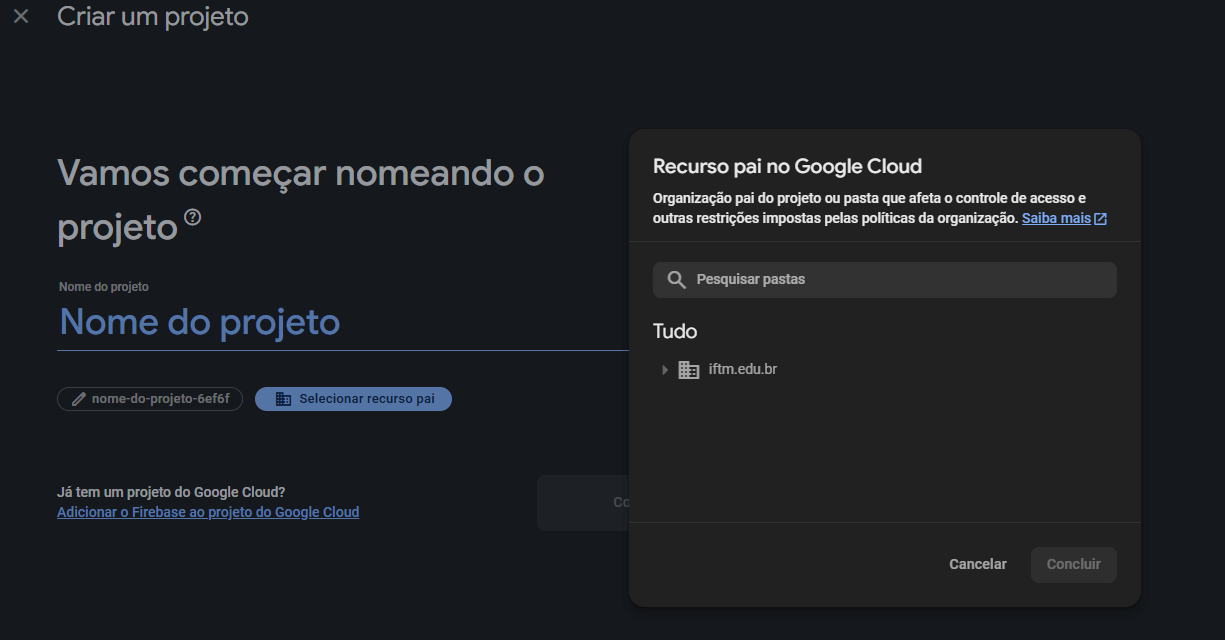Click Recurso pai no Google Cloud title
The height and width of the screenshot is (640, 1225).
tap(787, 166)
